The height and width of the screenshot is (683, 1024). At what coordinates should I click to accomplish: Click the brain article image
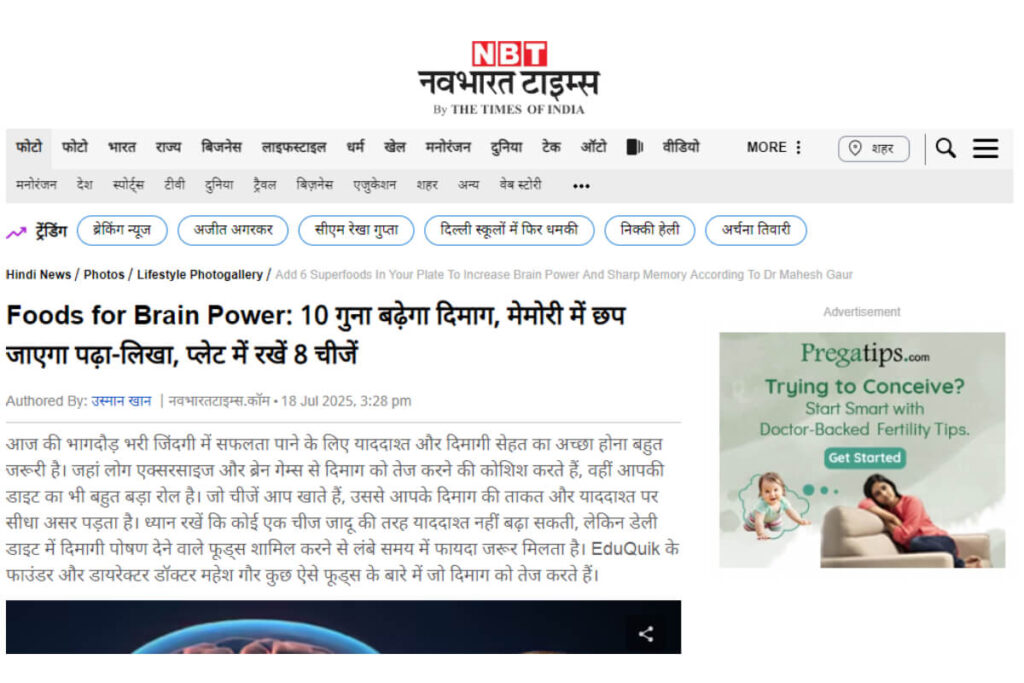(x=300, y=628)
